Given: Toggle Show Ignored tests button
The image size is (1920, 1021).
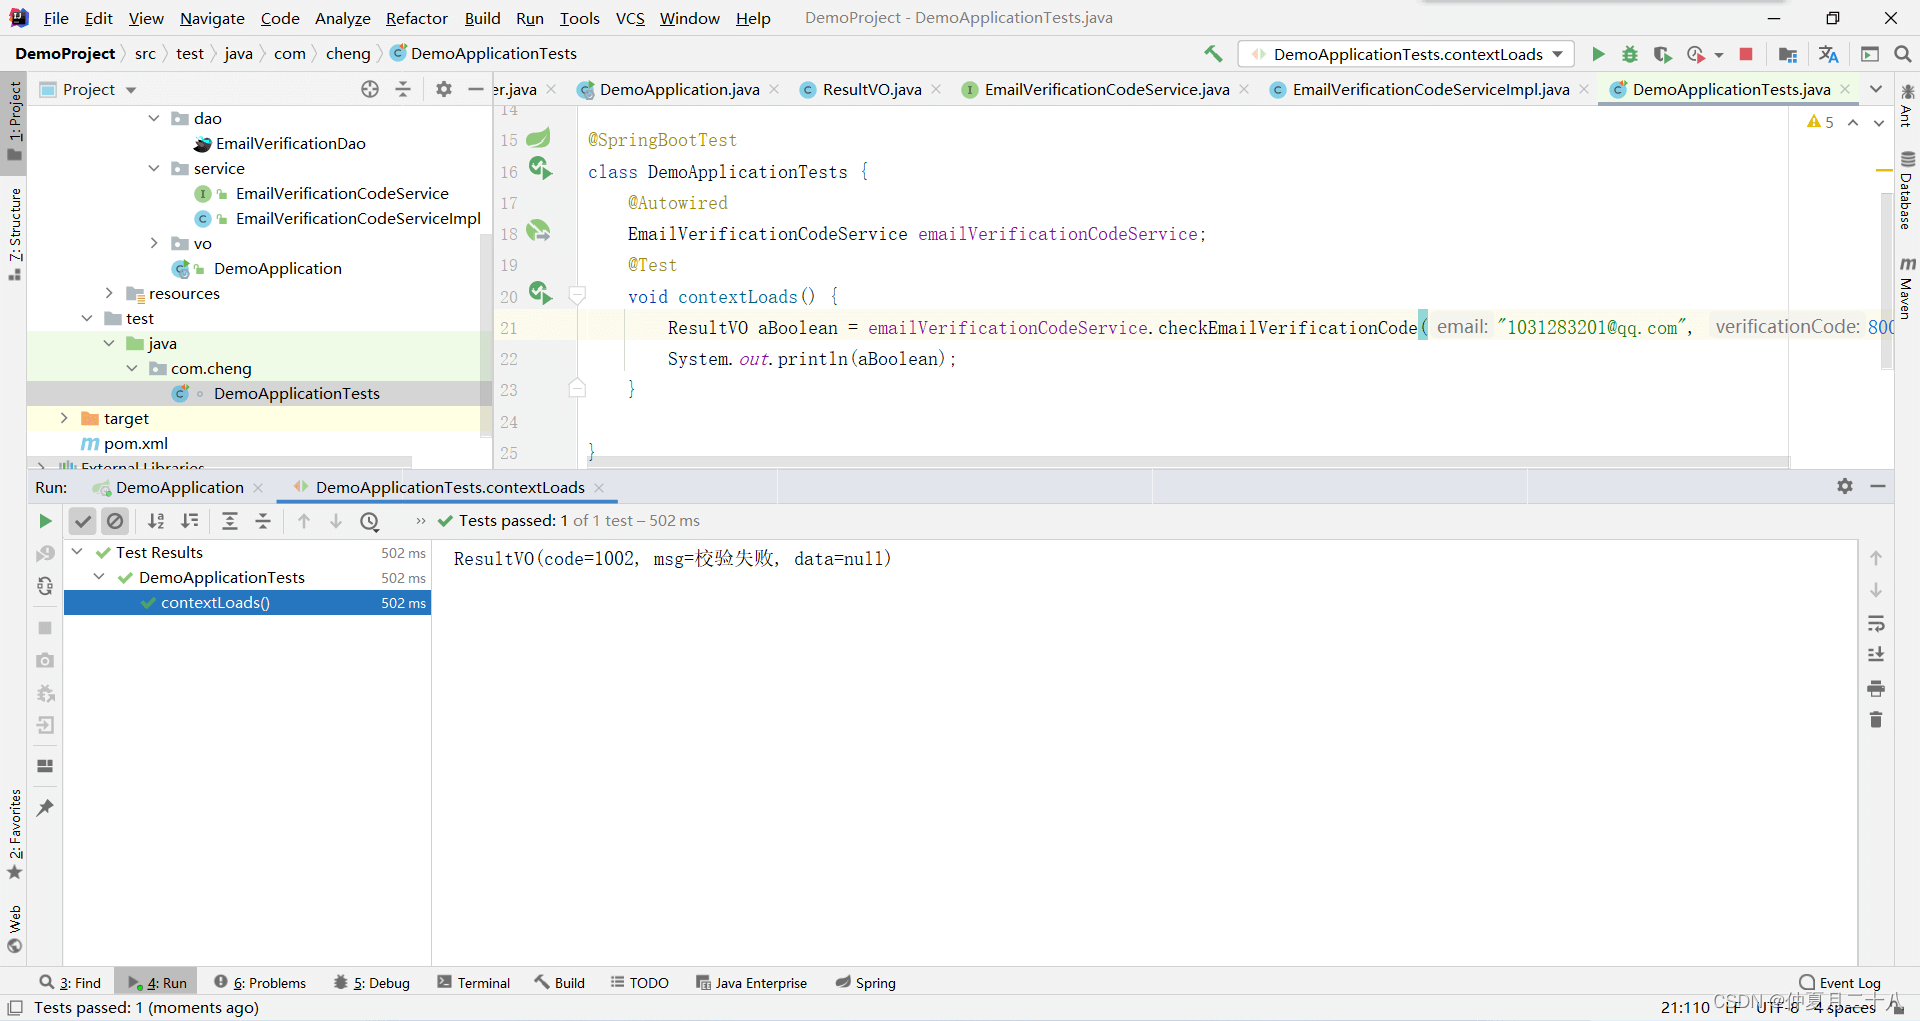Looking at the screenshot, I should point(115,521).
